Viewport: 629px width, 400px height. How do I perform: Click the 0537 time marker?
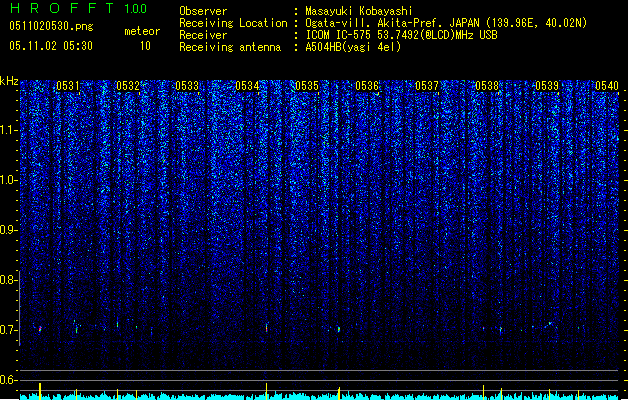point(427,86)
